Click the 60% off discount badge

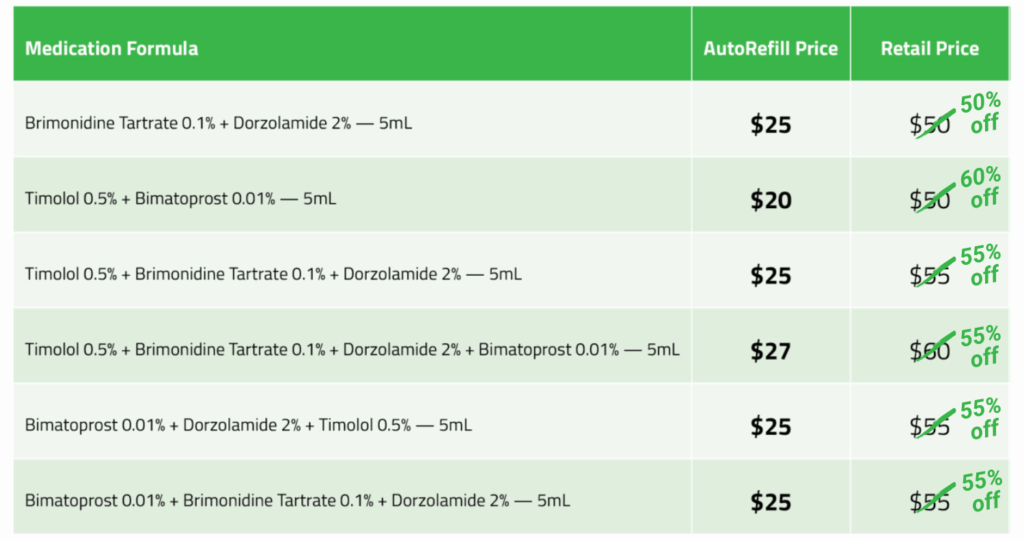(x=980, y=187)
